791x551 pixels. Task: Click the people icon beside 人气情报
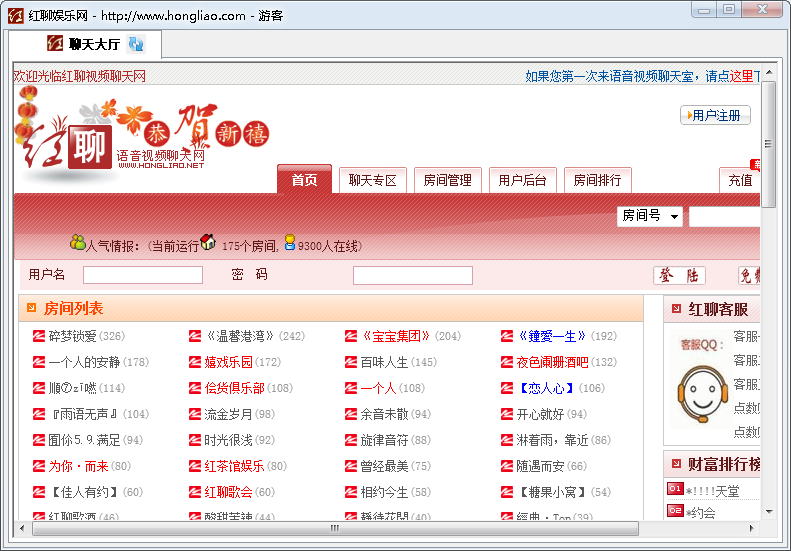click(x=77, y=243)
